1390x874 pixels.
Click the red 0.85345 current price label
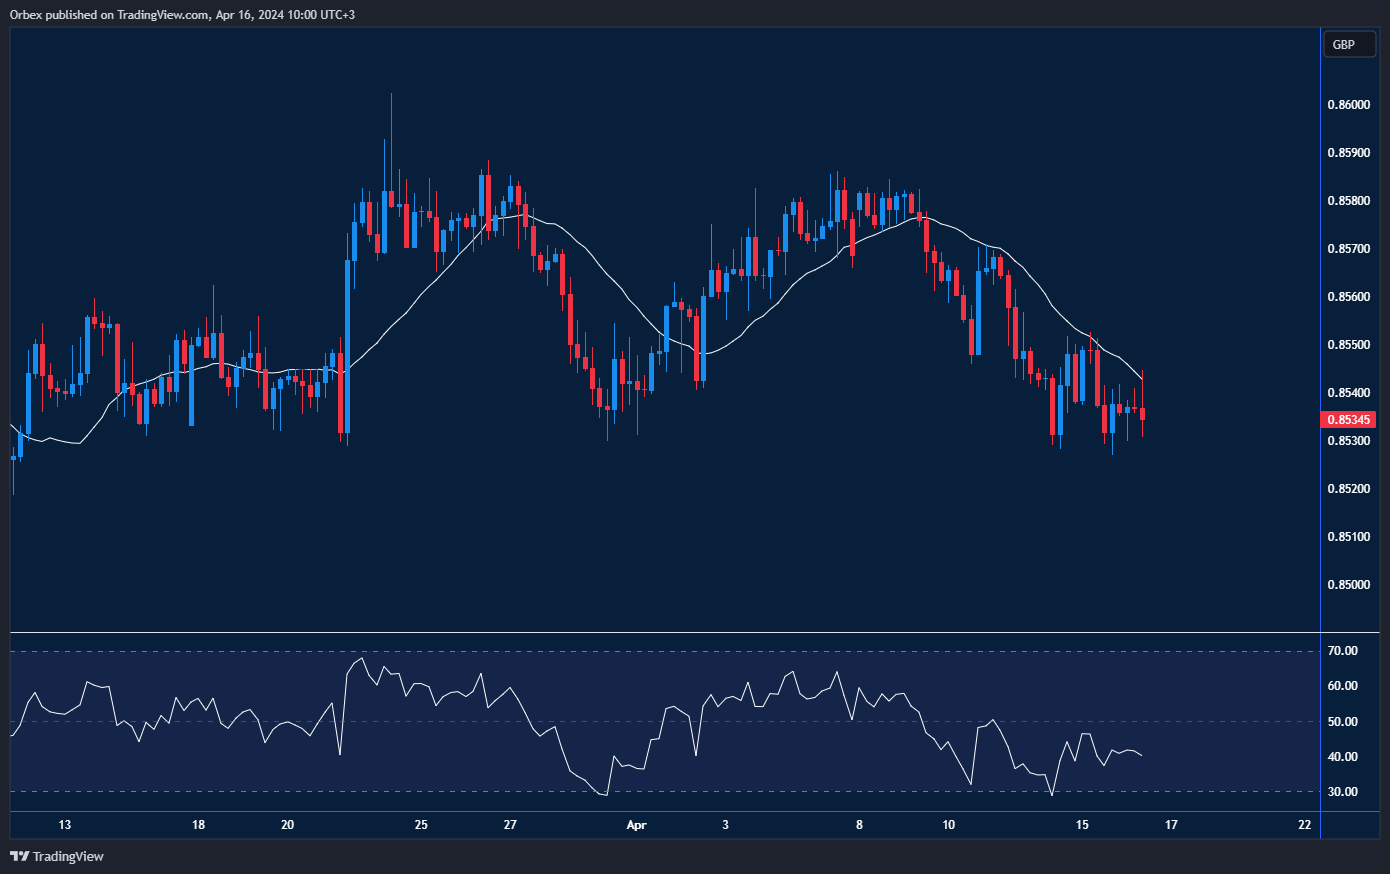pyautogui.click(x=1348, y=420)
